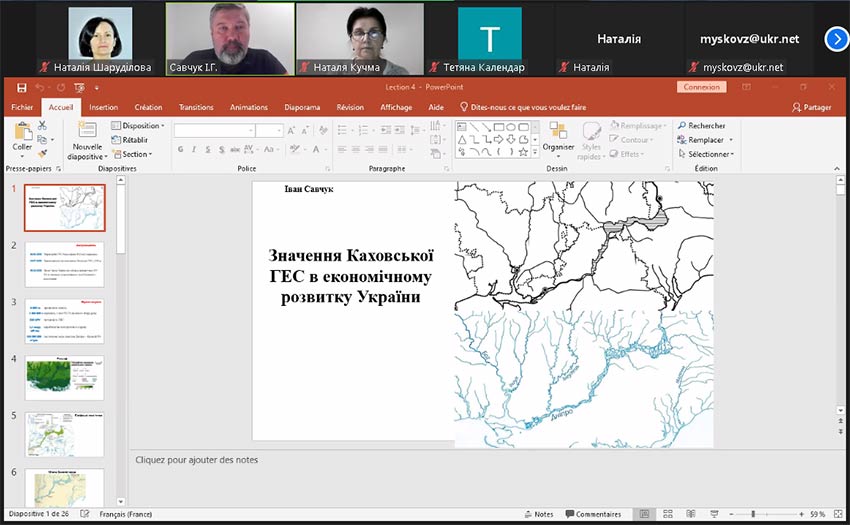Click next participants arrow in video strip
This screenshot has height=525, width=850.
pos(836,39)
